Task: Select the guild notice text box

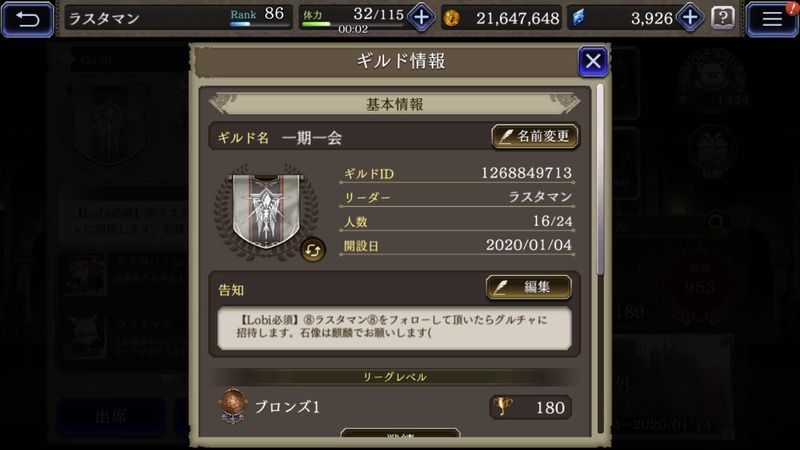Action: (x=394, y=328)
